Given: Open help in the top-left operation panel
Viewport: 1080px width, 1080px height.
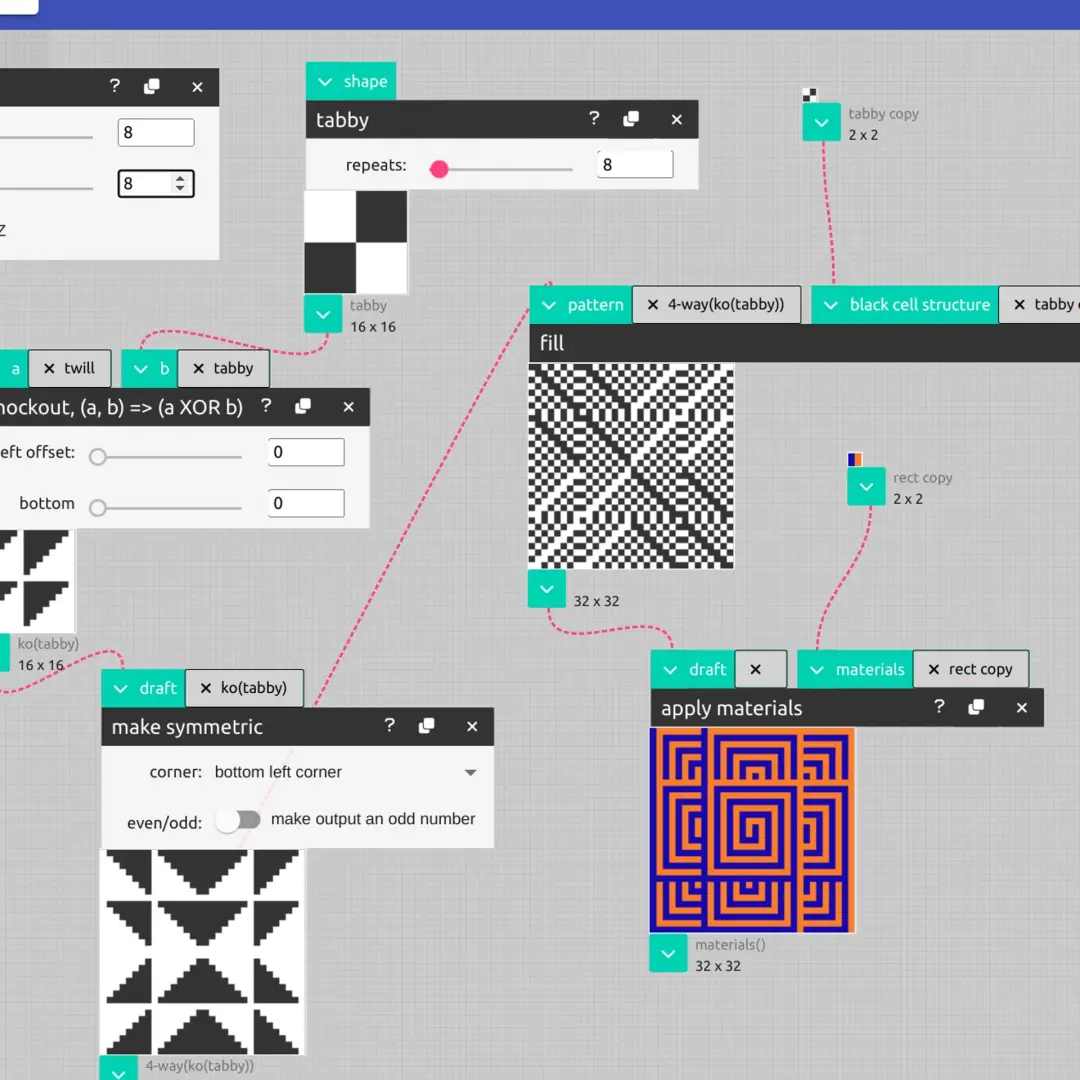Looking at the screenshot, I should (115, 86).
